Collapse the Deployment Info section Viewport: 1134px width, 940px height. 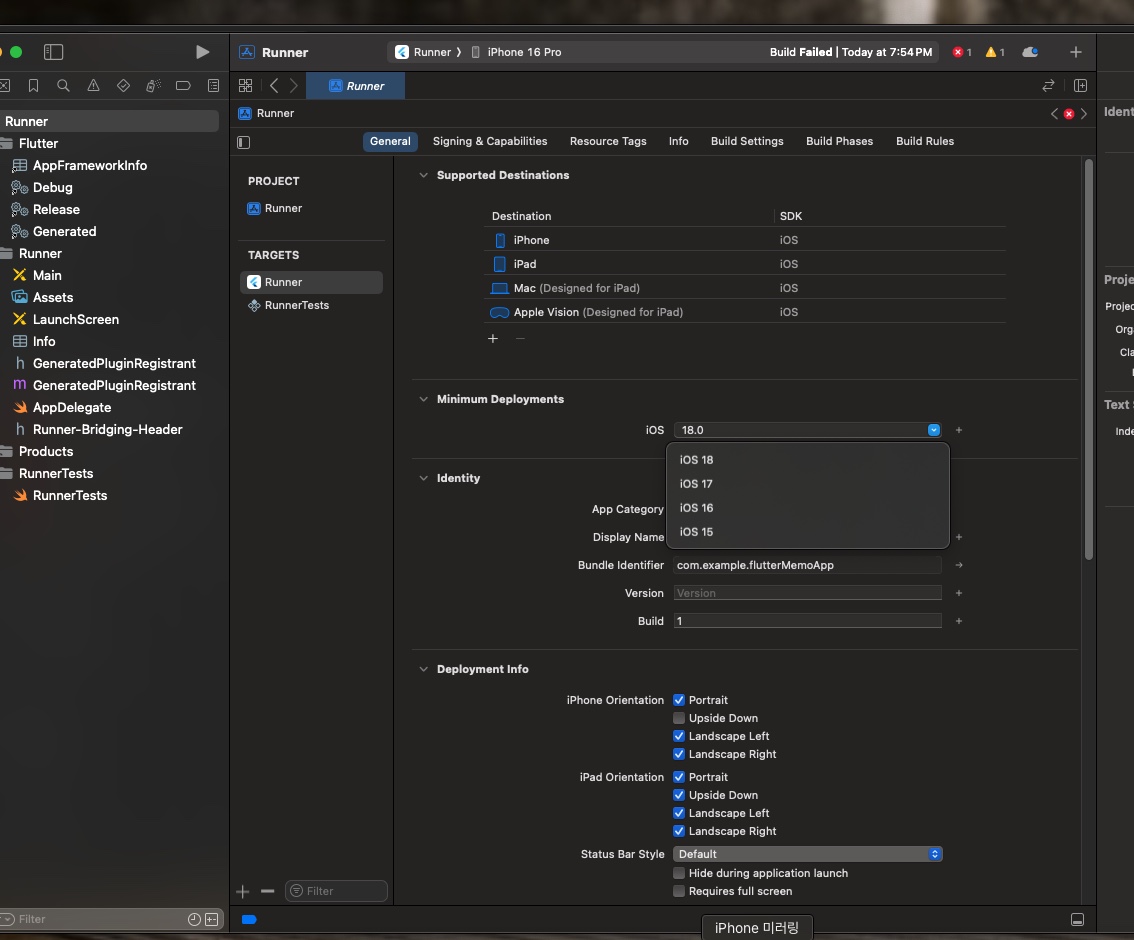[x=424, y=670]
